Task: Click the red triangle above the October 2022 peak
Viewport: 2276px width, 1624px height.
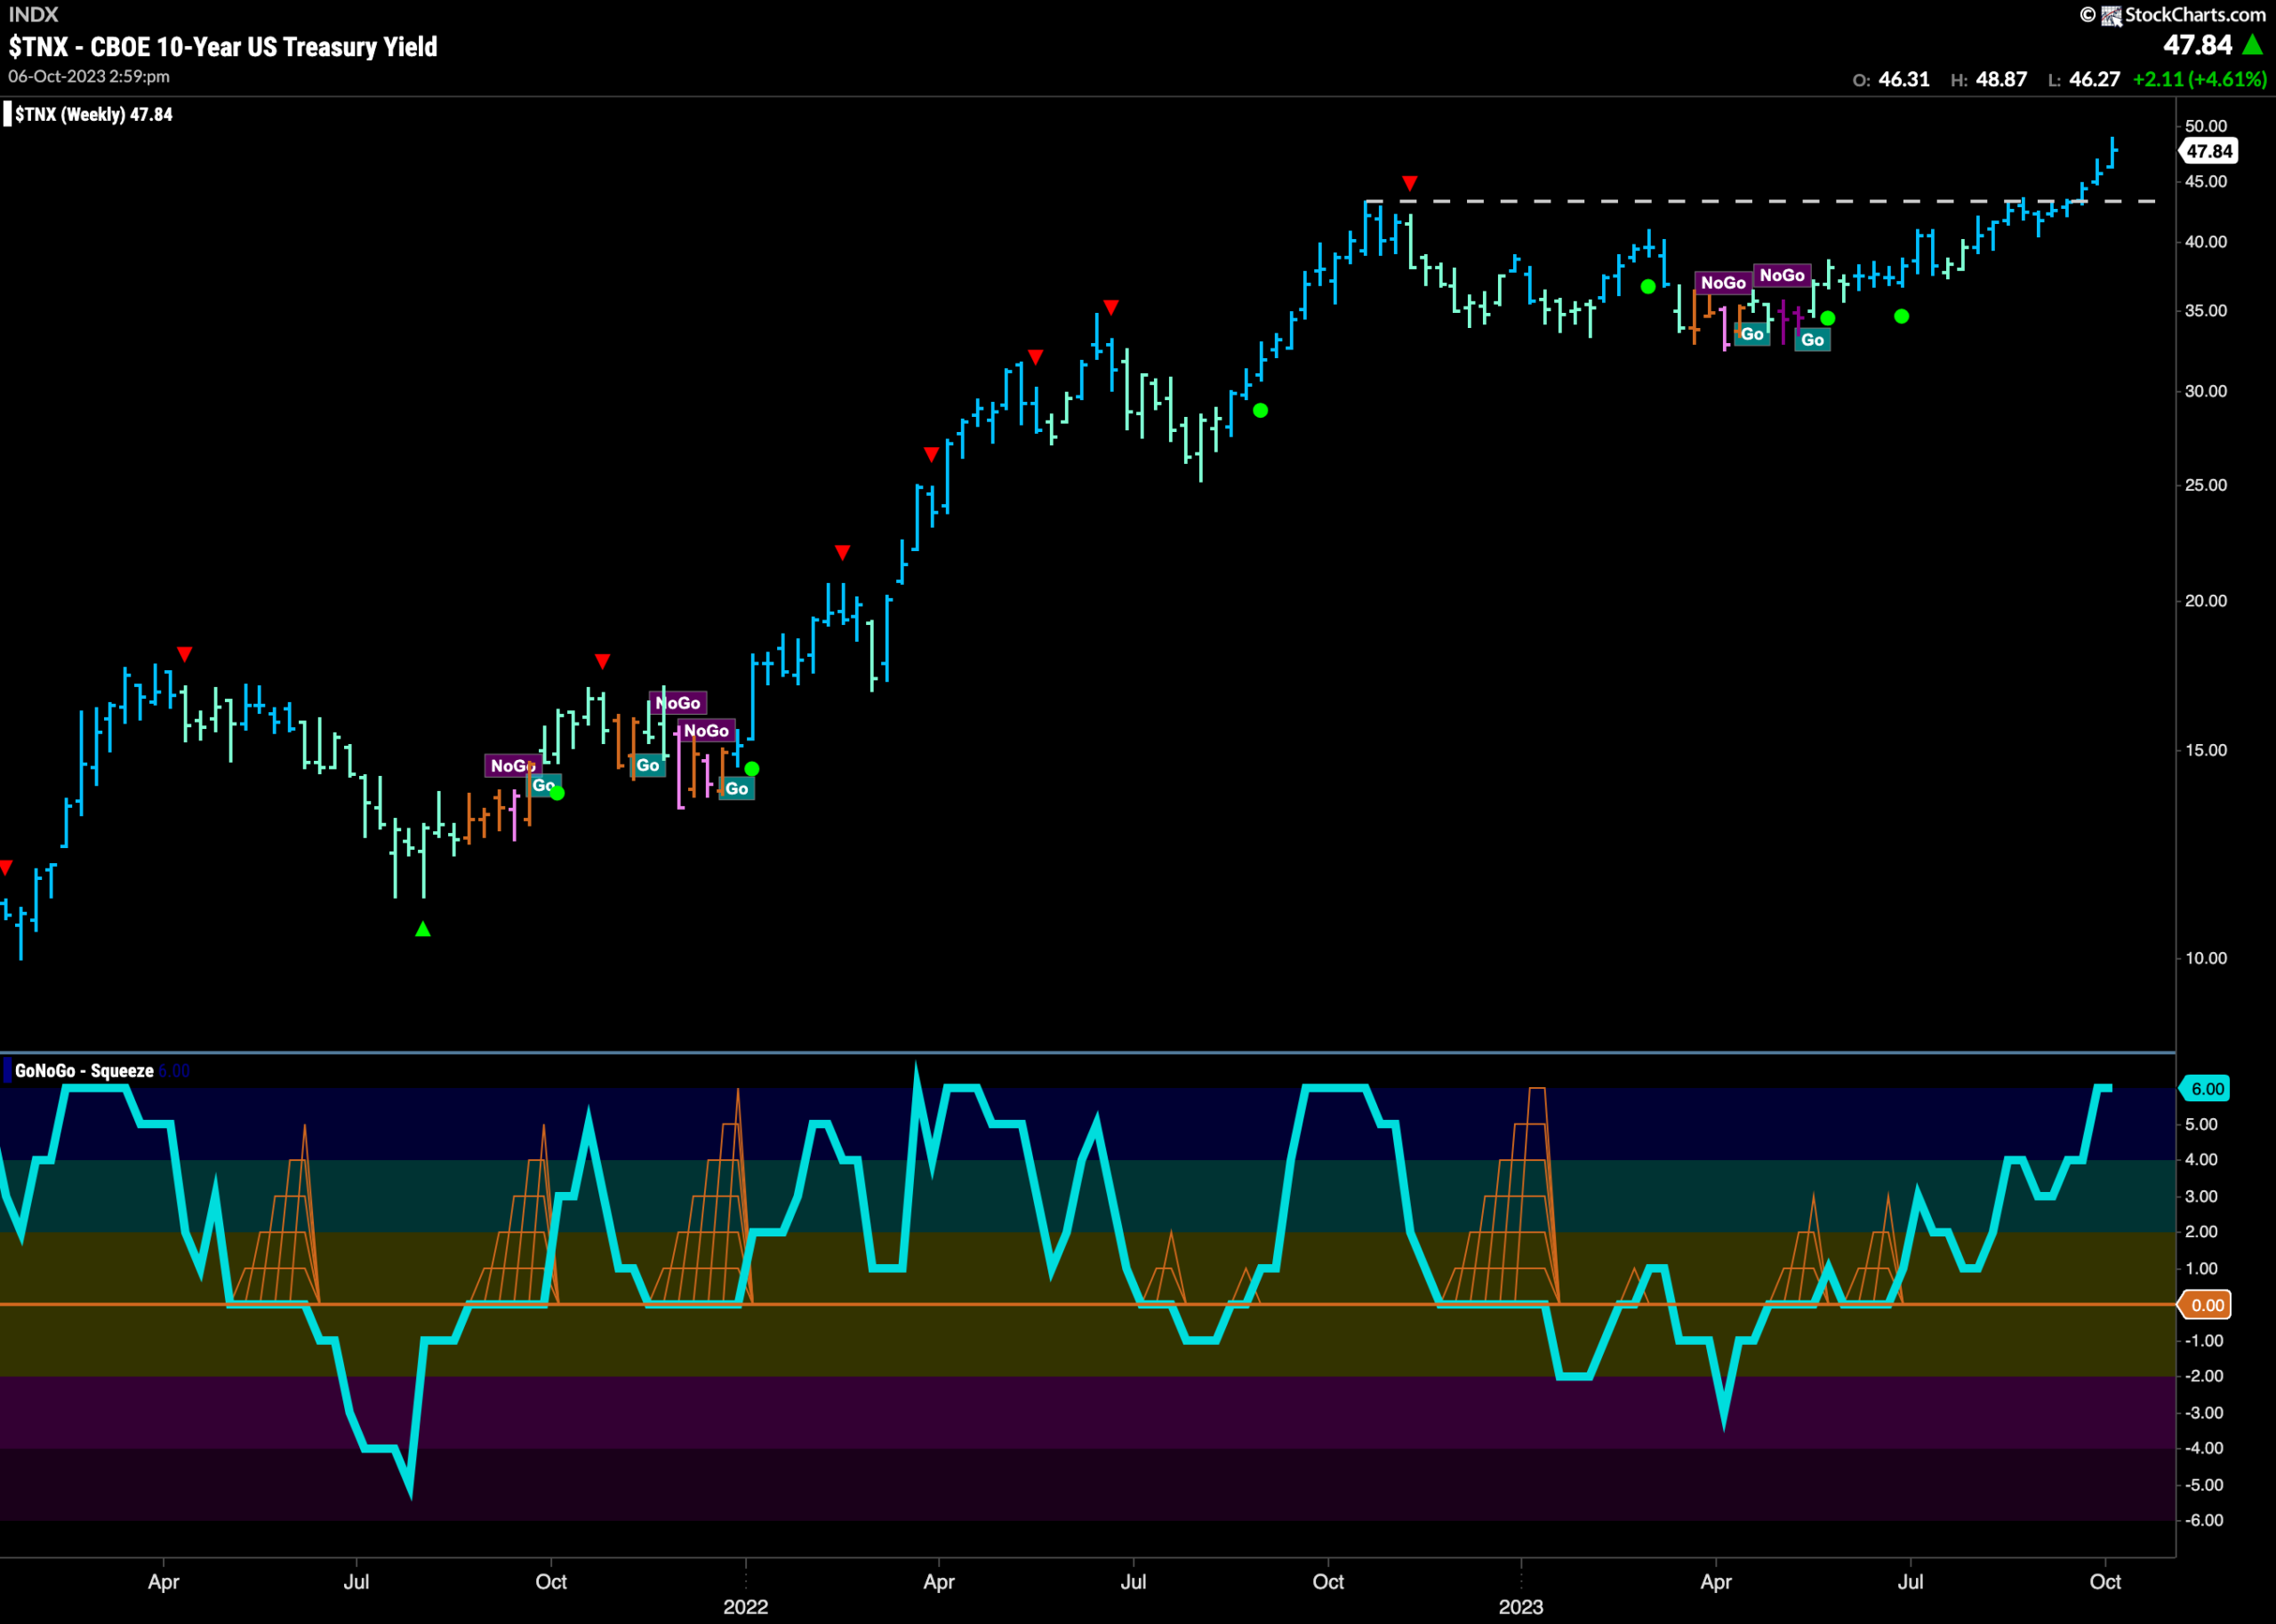Action: pyautogui.click(x=1410, y=183)
